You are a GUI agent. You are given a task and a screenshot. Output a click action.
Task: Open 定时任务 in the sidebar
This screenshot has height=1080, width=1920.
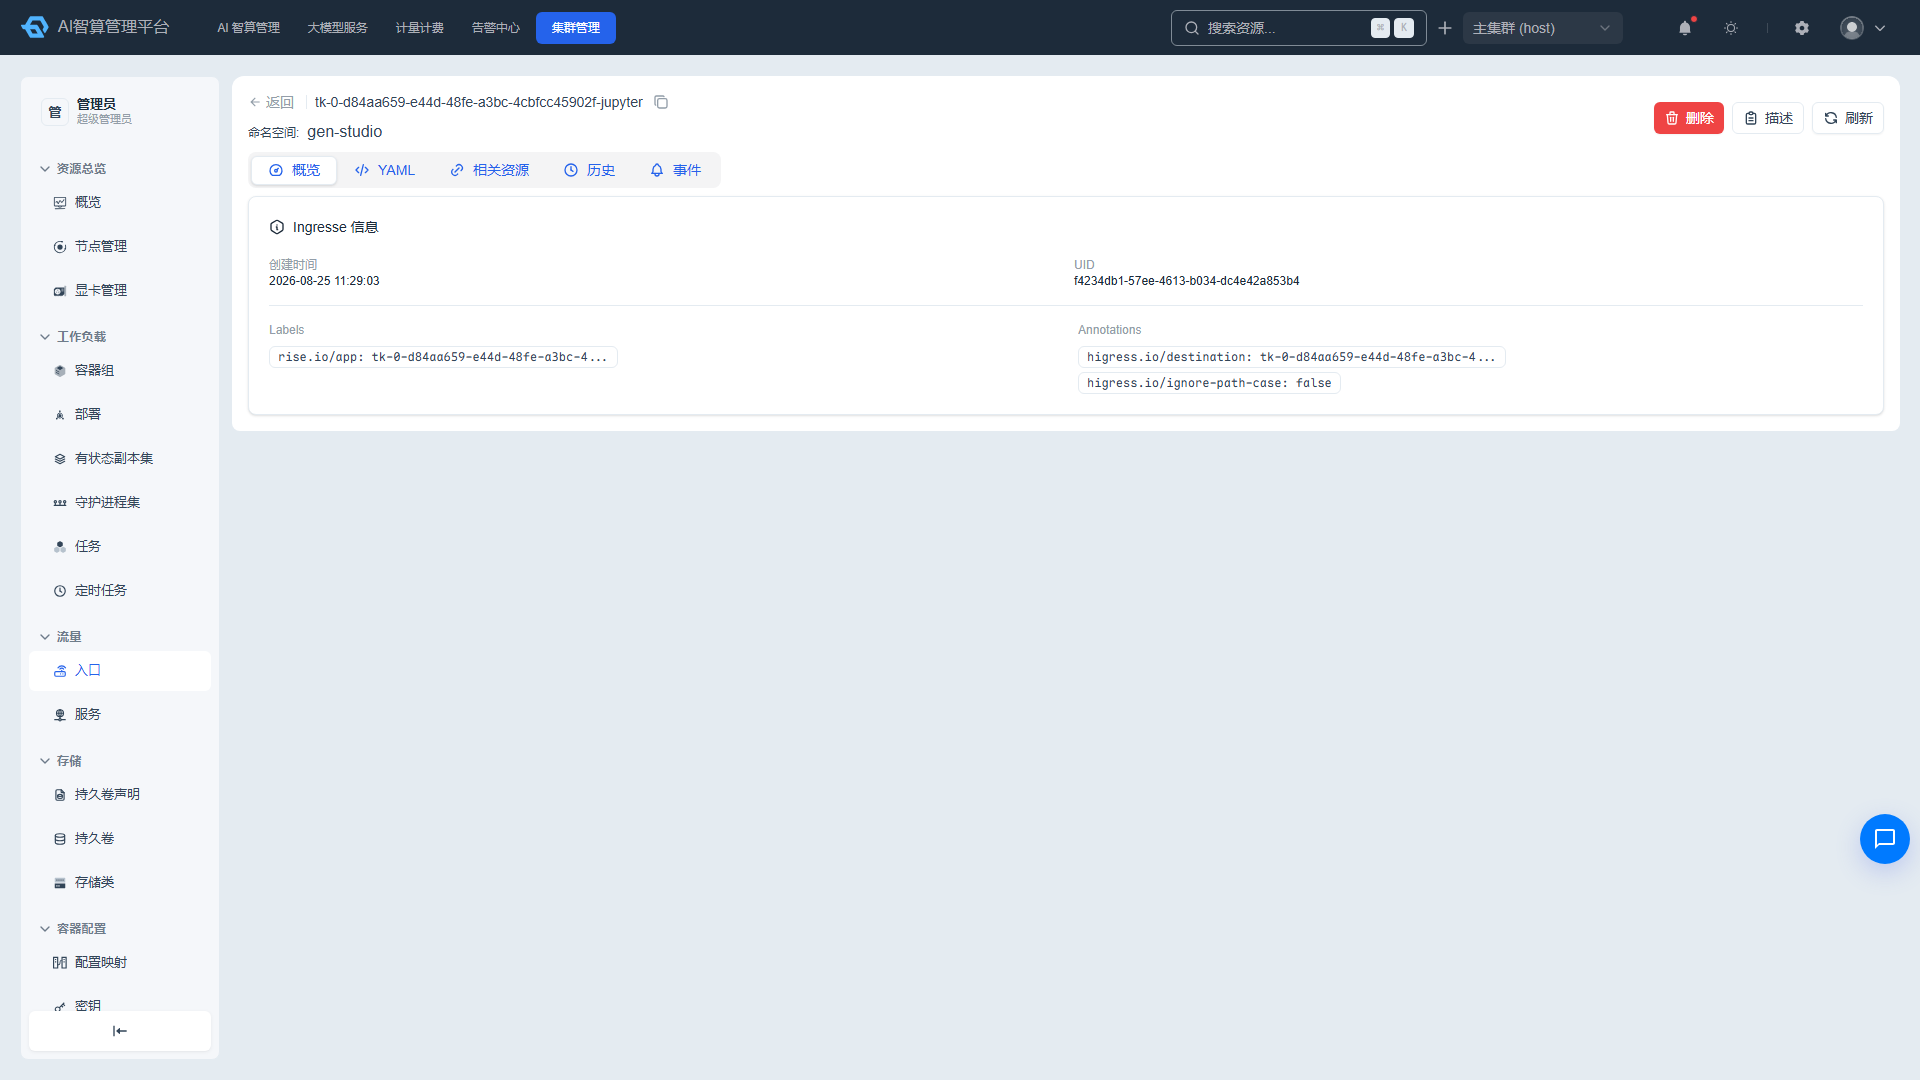tap(120, 590)
